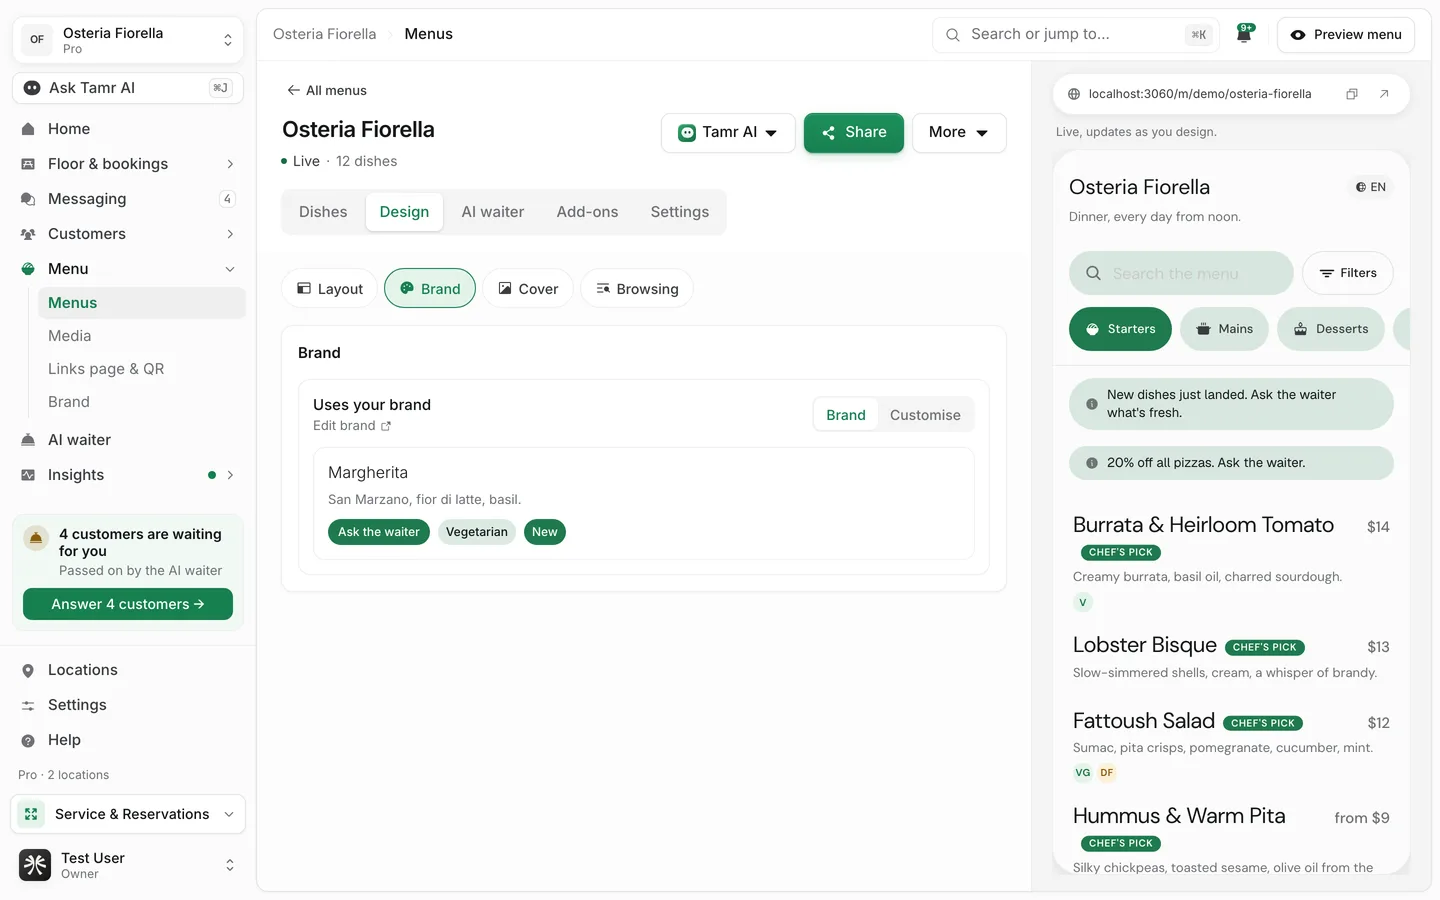This screenshot has width=1440, height=900.
Task: Click the Edit brand external link icon
Action: (x=386, y=426)
